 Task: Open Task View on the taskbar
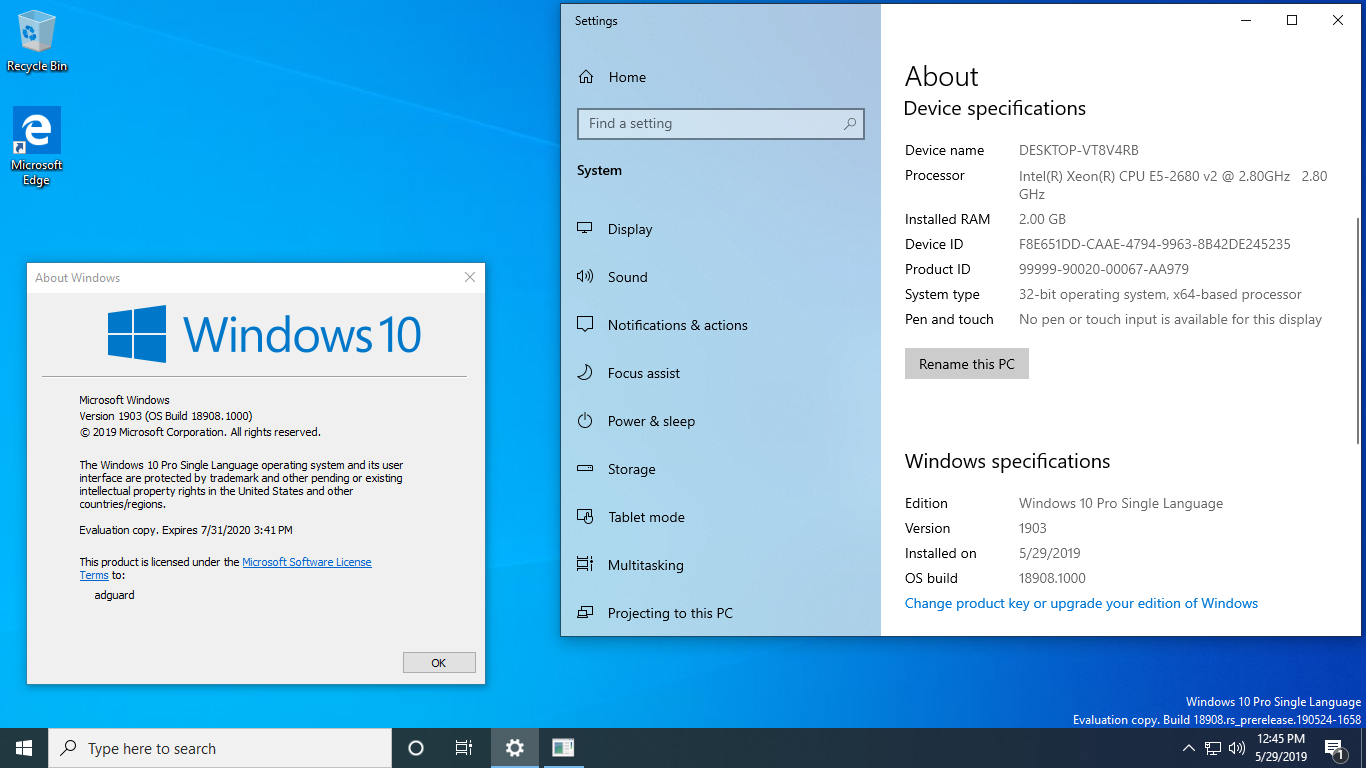point(464,748)
